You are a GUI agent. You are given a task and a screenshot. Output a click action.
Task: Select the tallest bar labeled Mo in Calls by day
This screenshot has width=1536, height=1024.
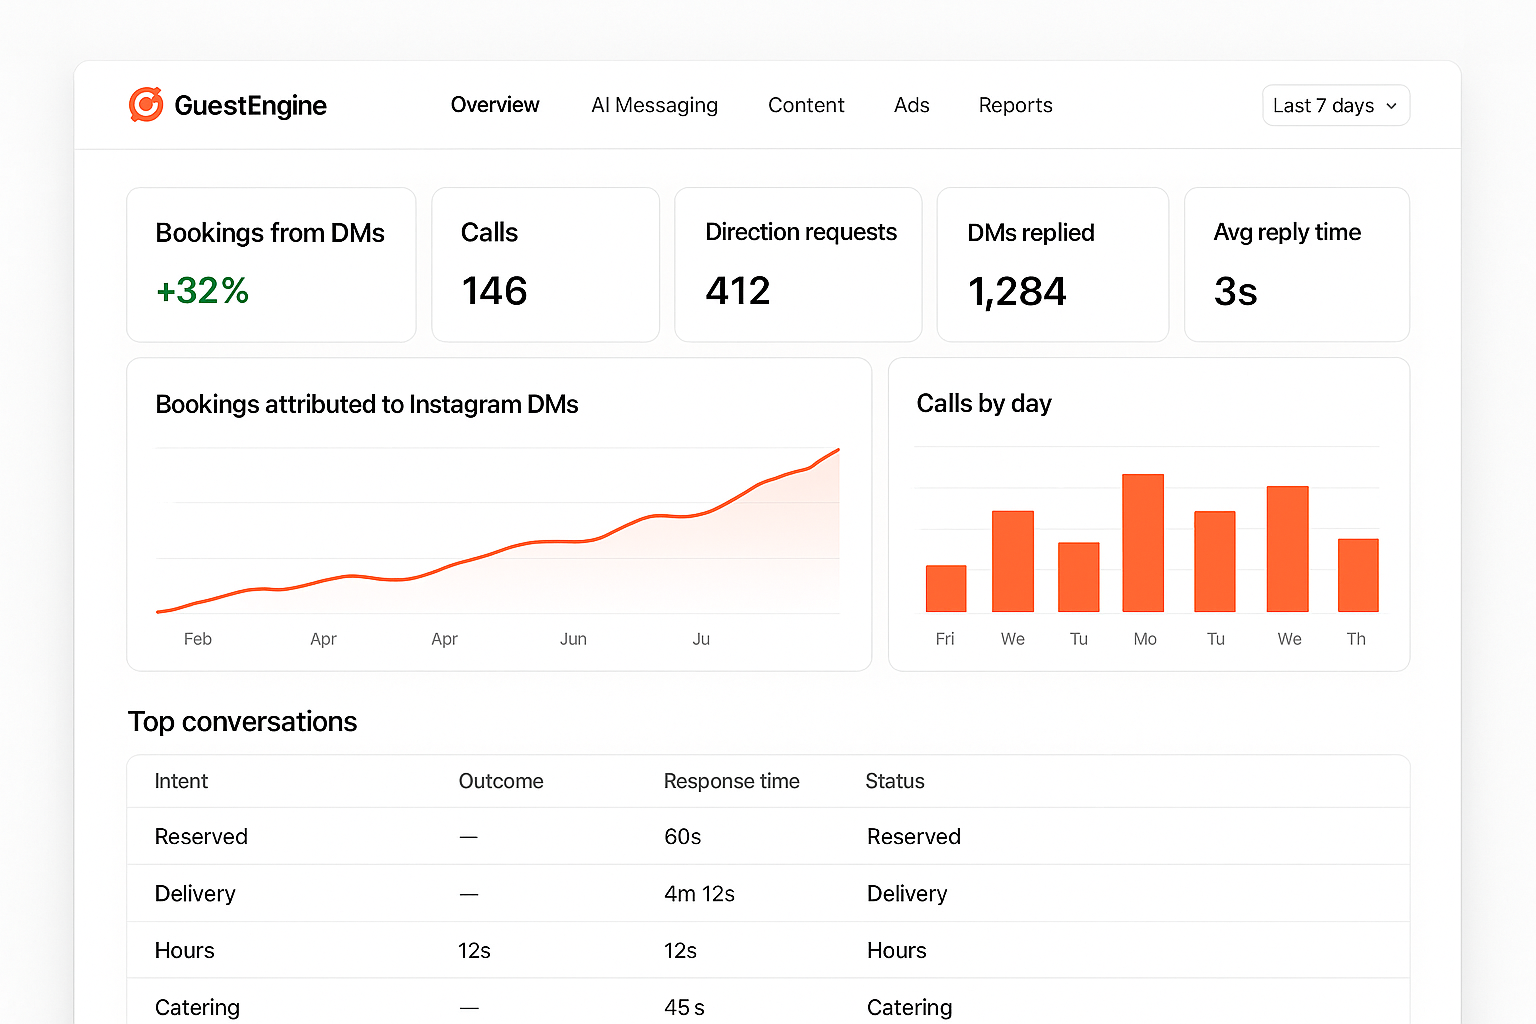coord(1144,545)
